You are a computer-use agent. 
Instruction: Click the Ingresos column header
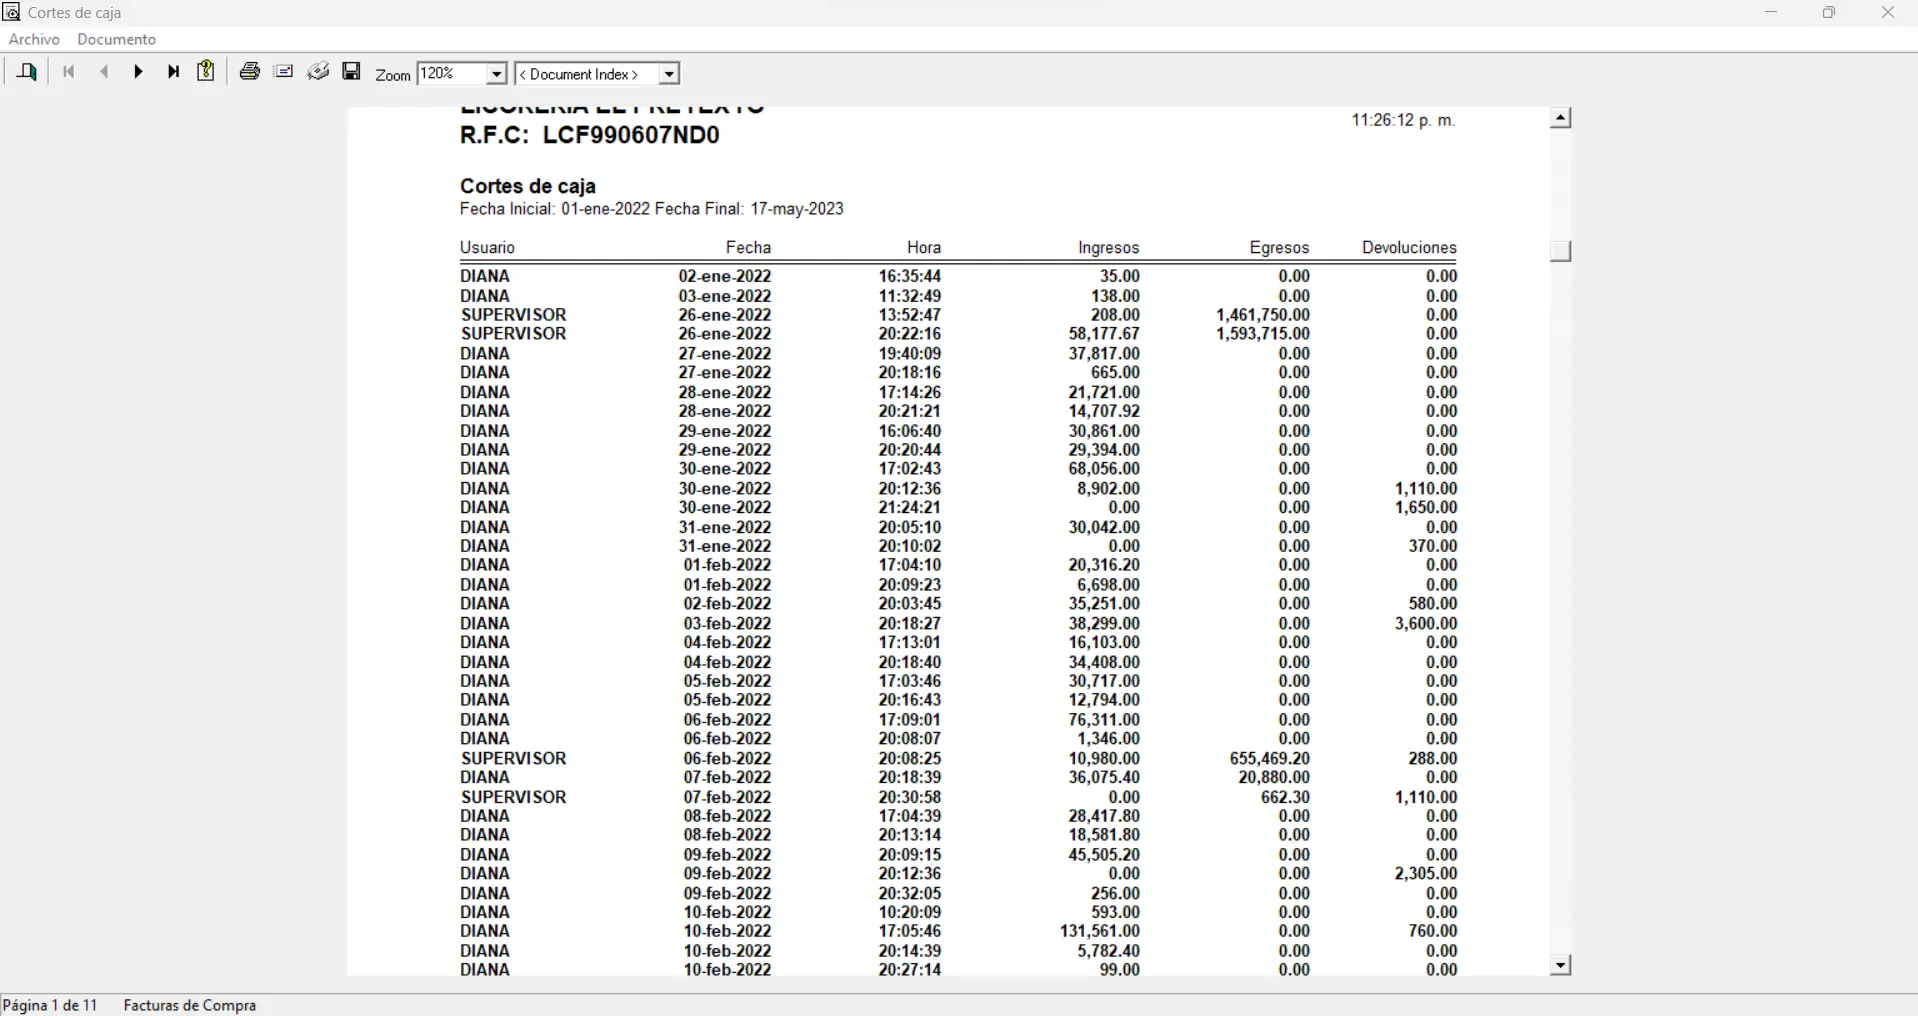(x=1108, y=248)
